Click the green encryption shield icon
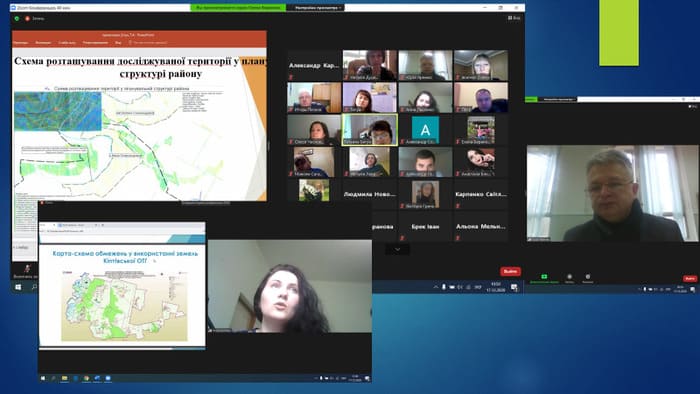 click(17, 18)
